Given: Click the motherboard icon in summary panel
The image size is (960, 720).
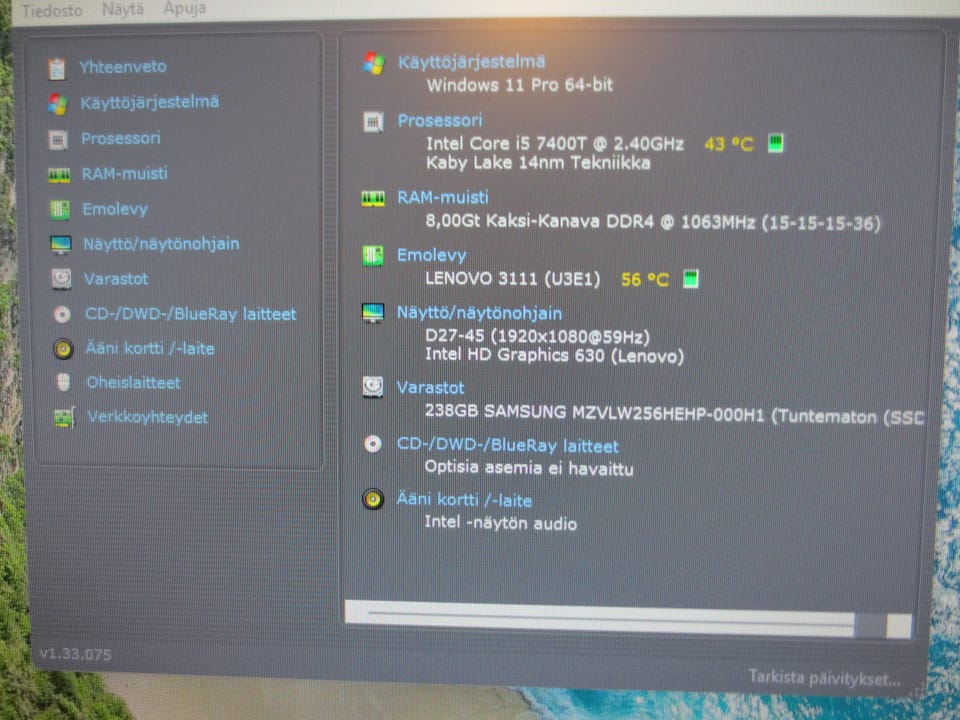Looking at the screenshot, I should (373, 256).
